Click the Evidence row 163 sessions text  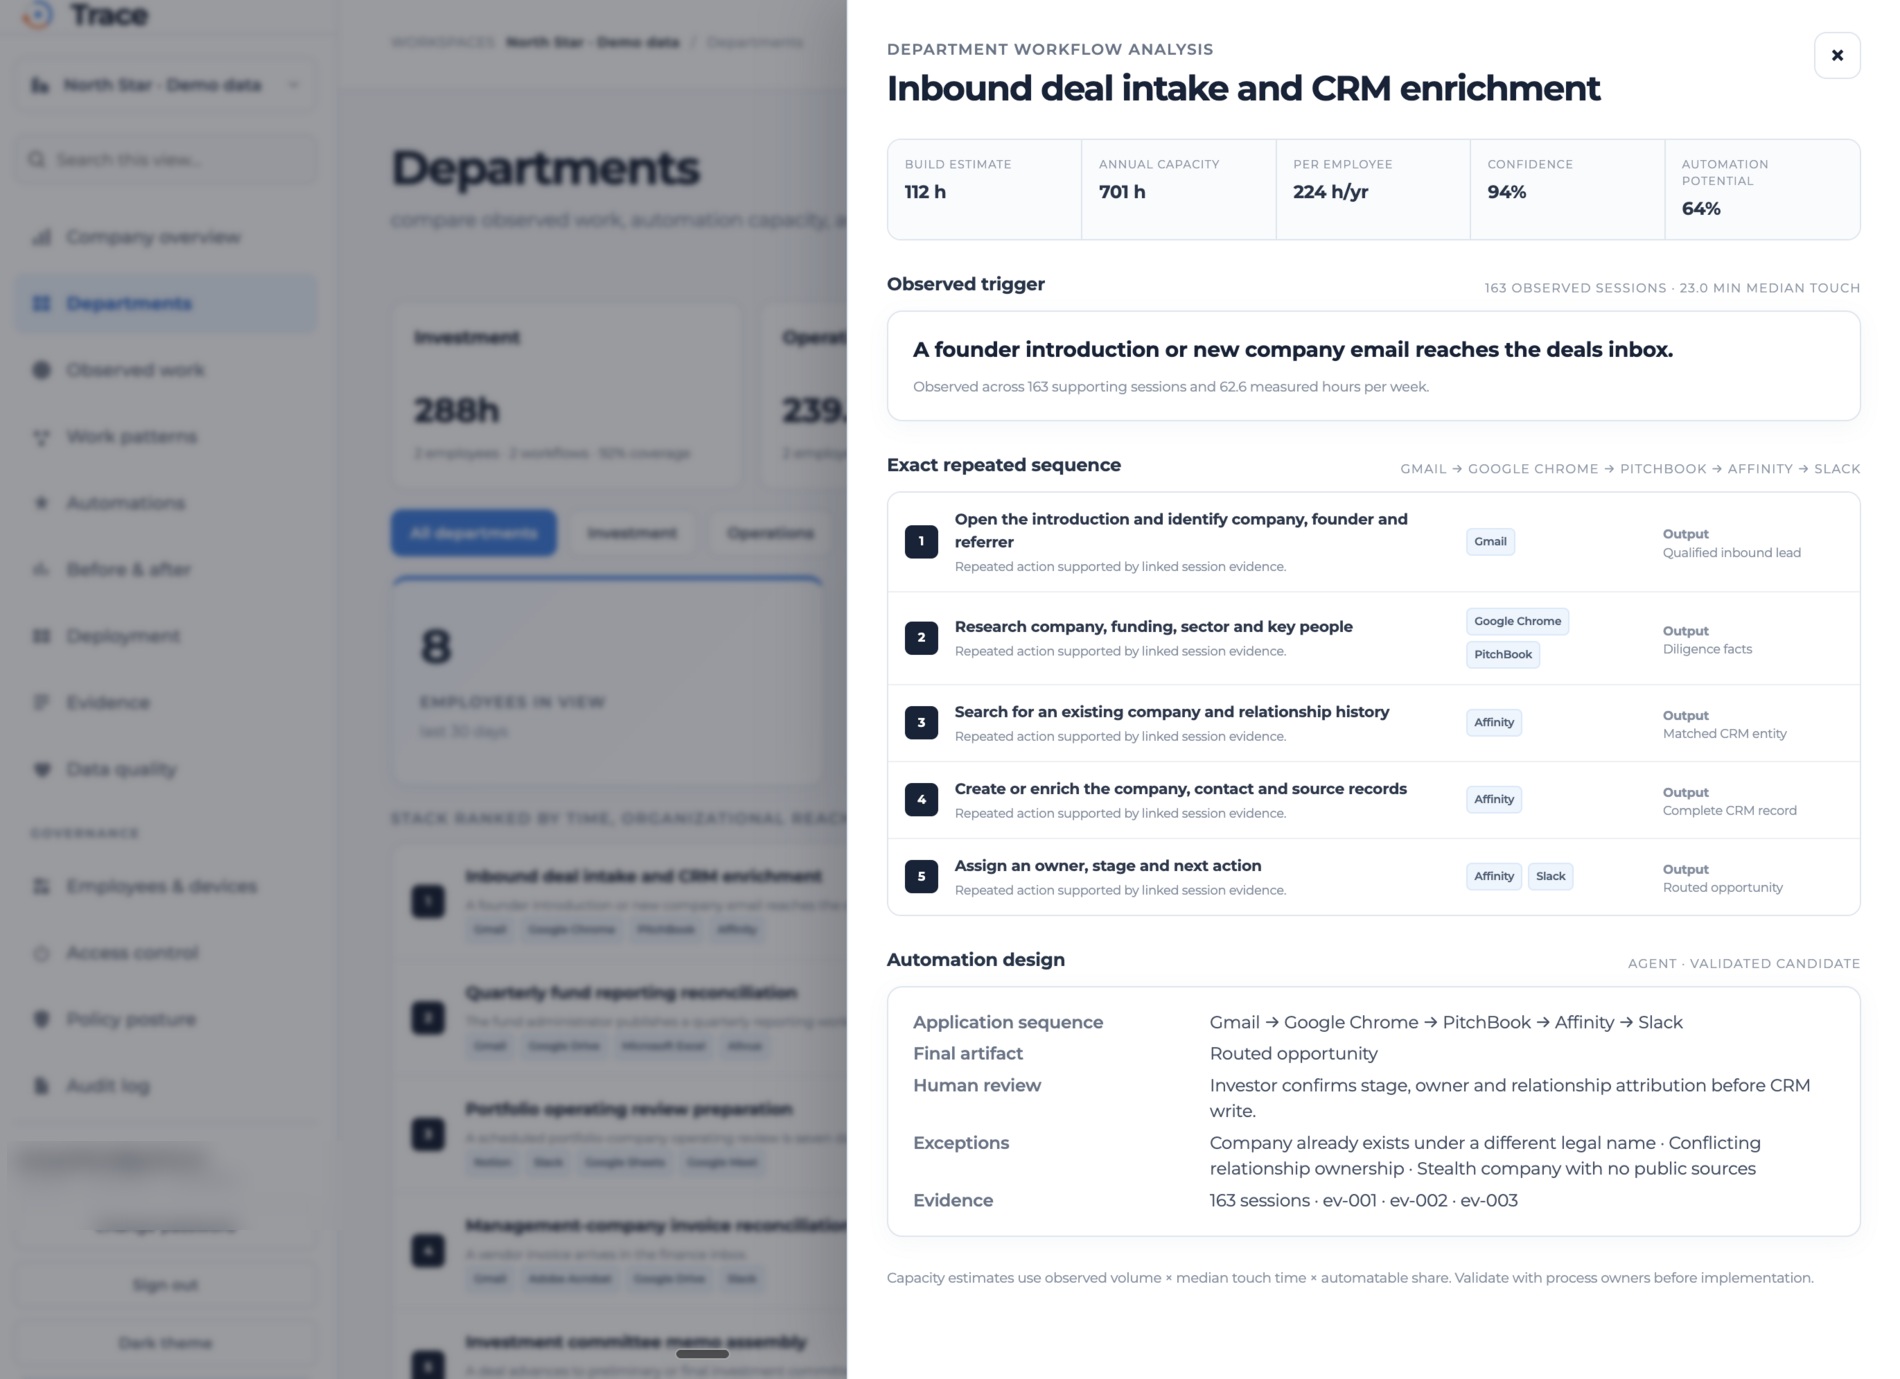tap(1363, 1200)
